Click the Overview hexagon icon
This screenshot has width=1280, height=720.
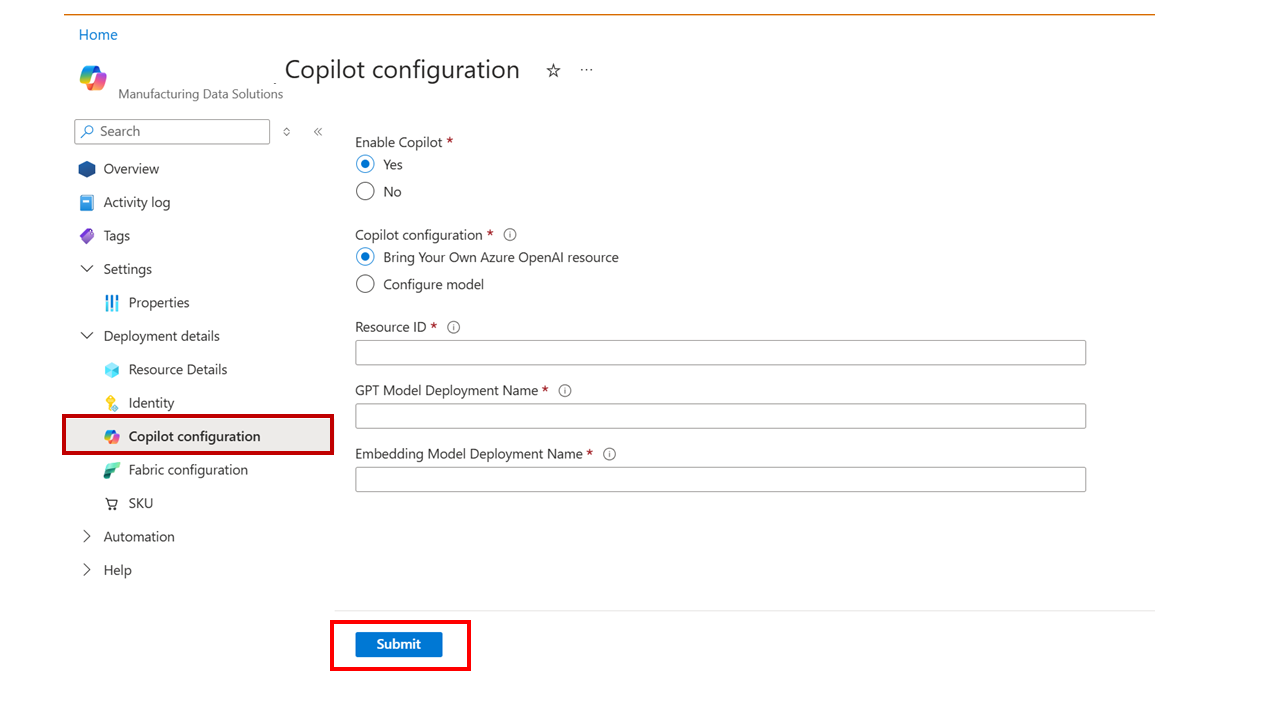tap(87, 169)
